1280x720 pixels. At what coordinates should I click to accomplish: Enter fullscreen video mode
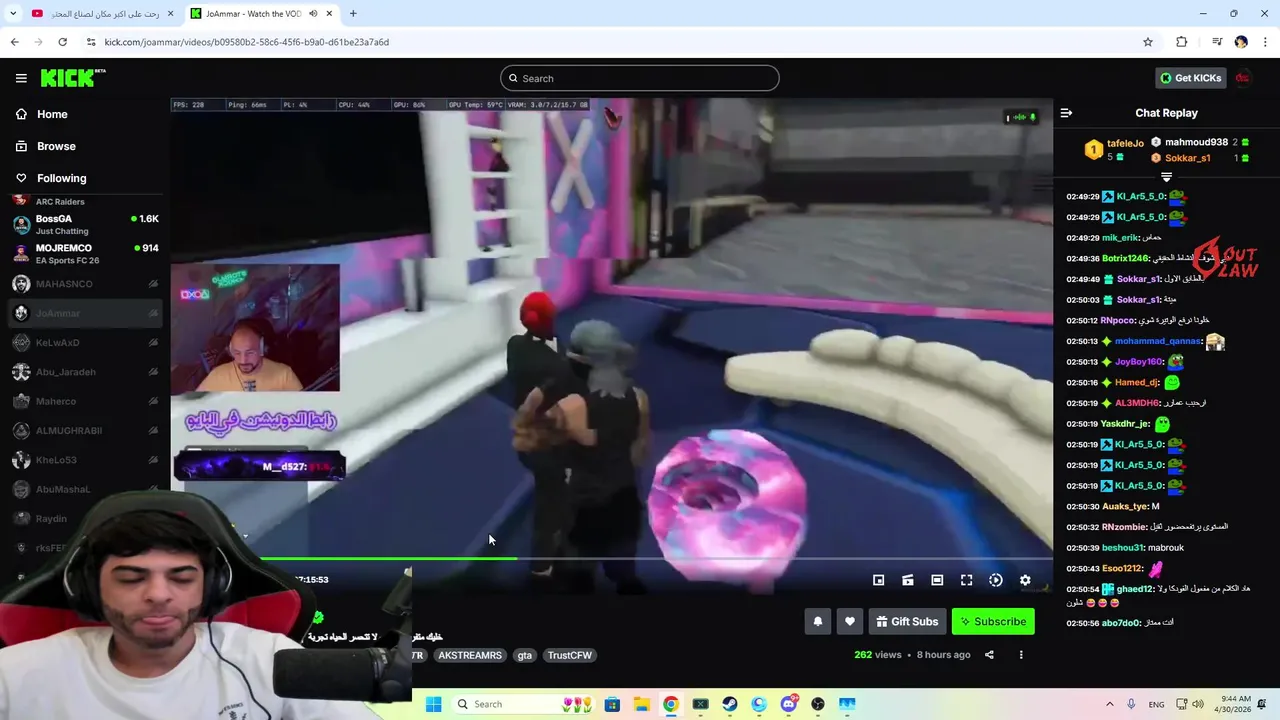coord(966,580)
